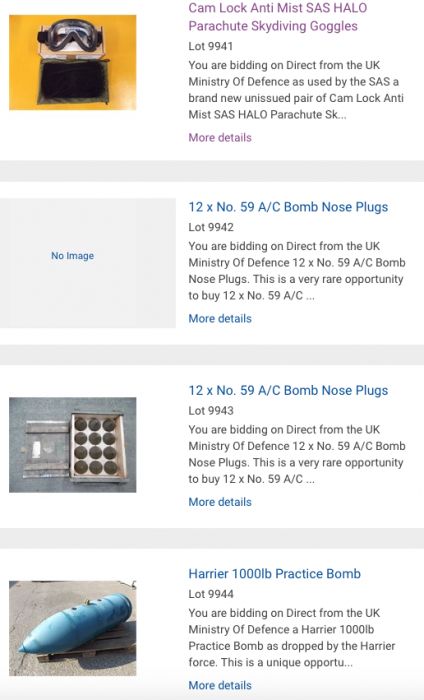
Task: Click the wooden crate of nose plugs photo
Action: 73,445
